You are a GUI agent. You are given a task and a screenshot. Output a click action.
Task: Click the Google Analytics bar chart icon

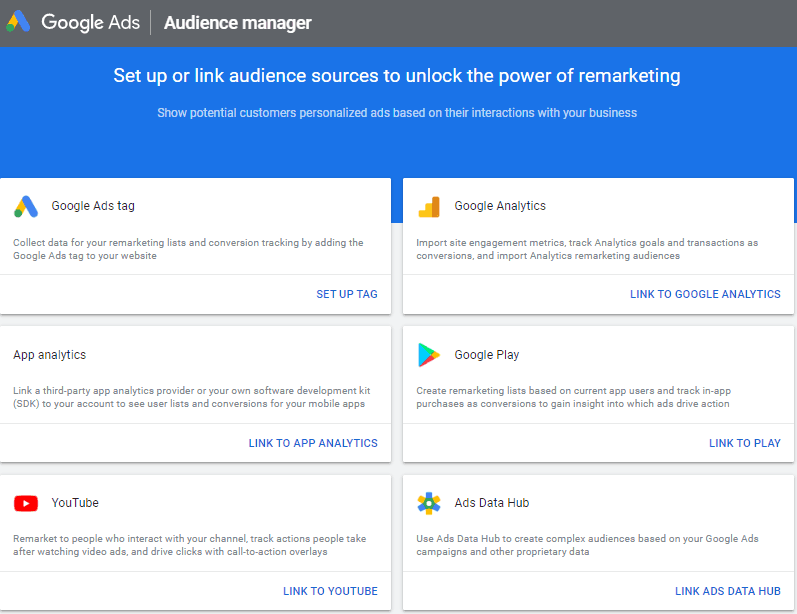coord(429,206)
